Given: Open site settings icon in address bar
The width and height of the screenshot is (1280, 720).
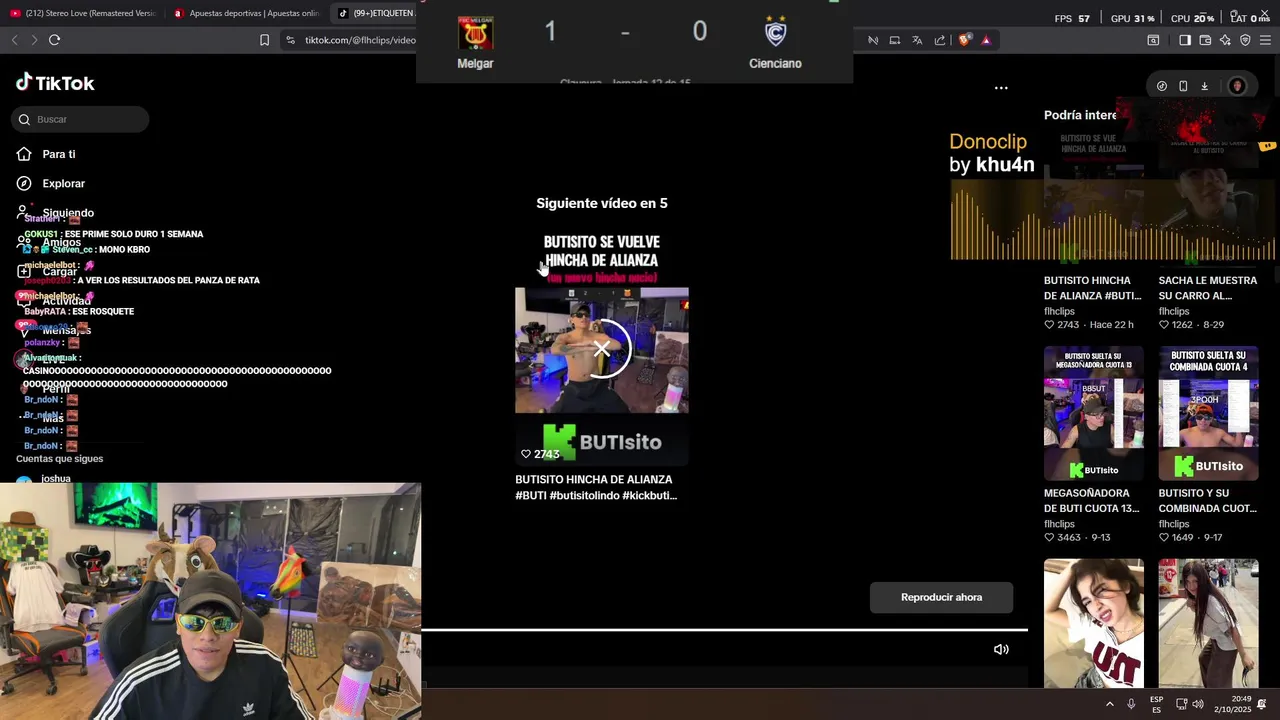Looking at the screenshot, I should [x=290, y=40].
